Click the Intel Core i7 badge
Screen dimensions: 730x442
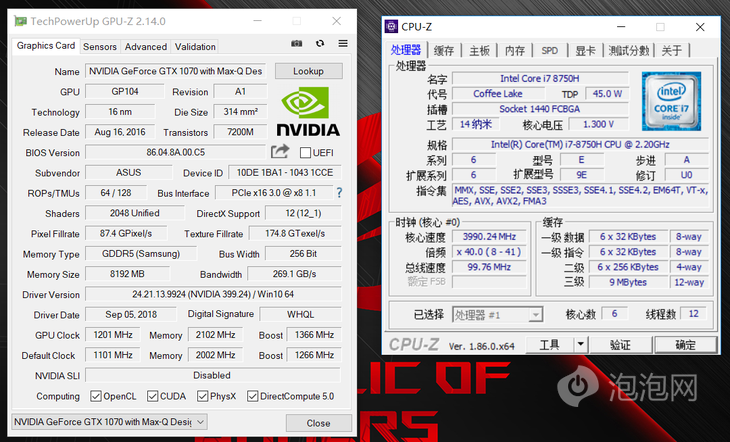tap(671, 101)
